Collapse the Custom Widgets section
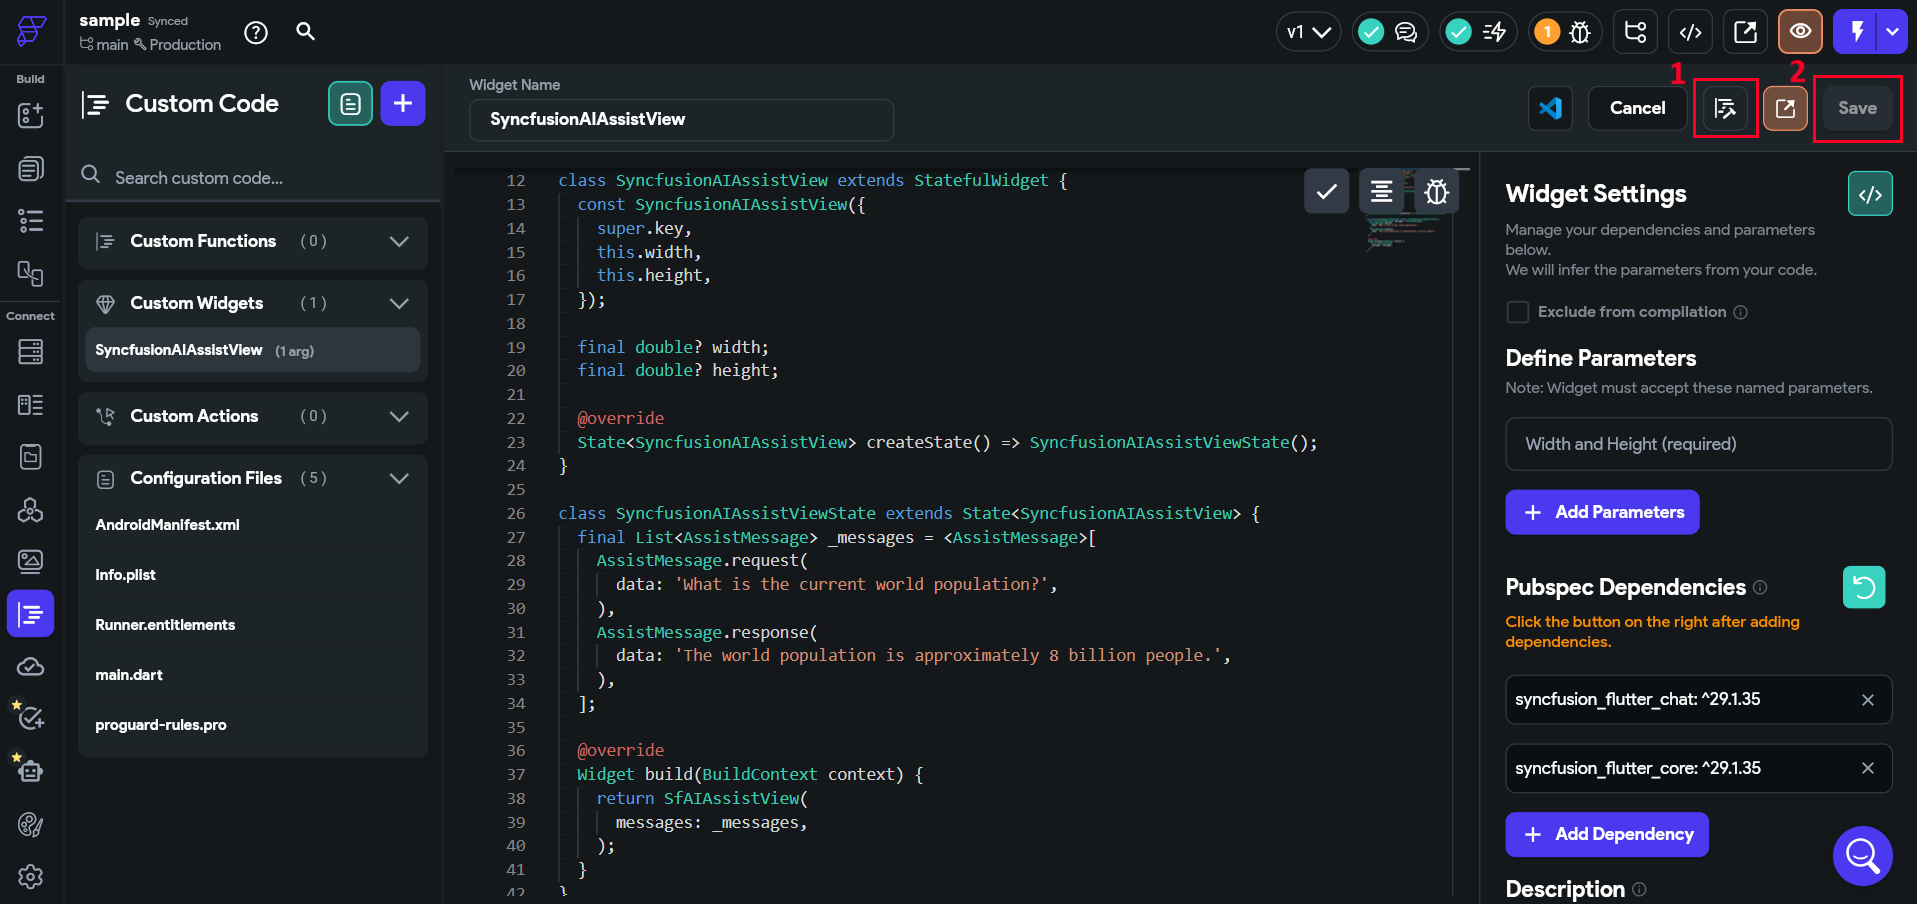The image size is (1917, 904). click(x=399, y=303)
